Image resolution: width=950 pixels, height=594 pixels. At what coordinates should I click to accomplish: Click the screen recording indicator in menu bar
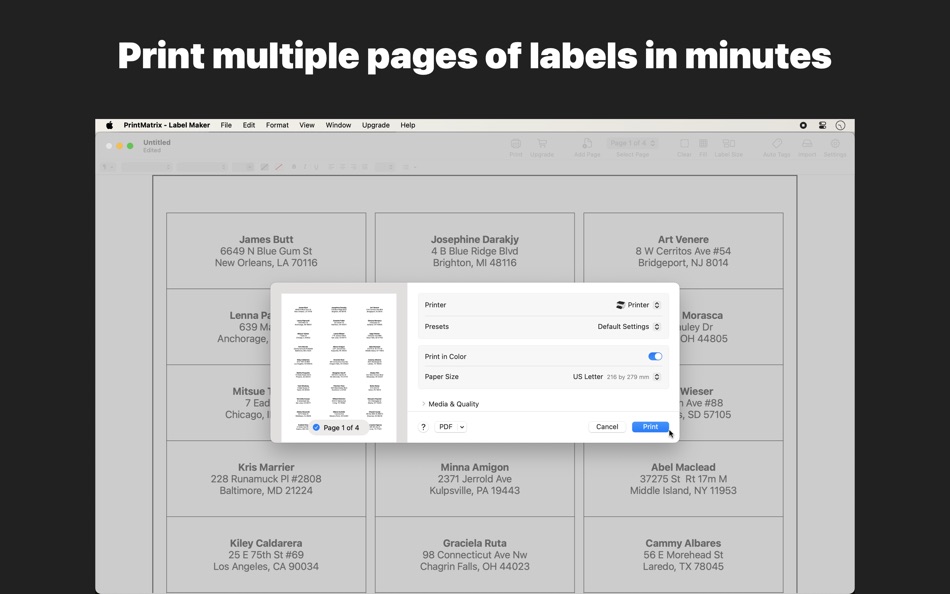click(803, 125)
